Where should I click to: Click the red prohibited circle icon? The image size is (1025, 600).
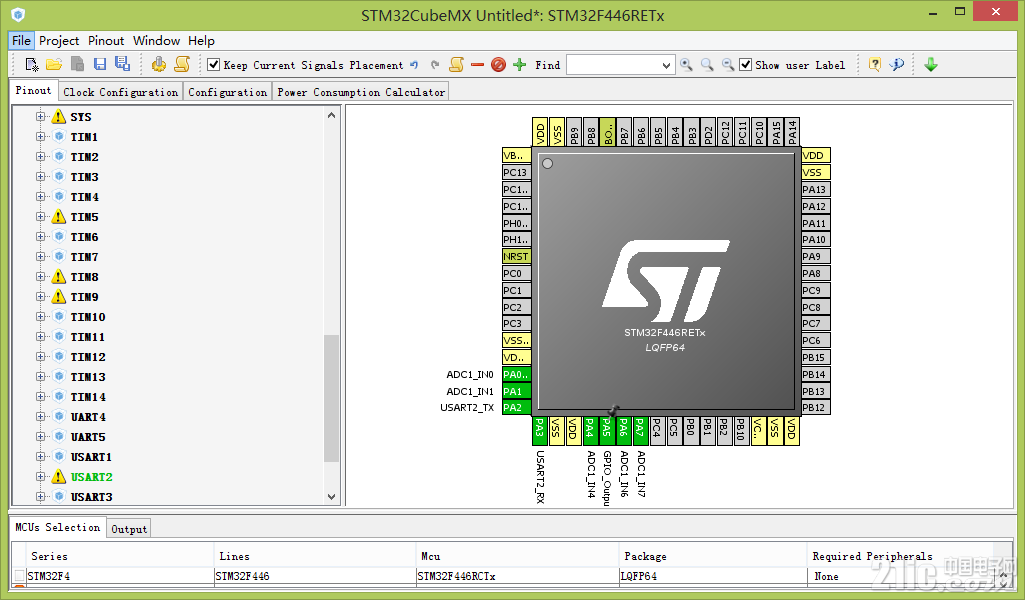point(498,65)
